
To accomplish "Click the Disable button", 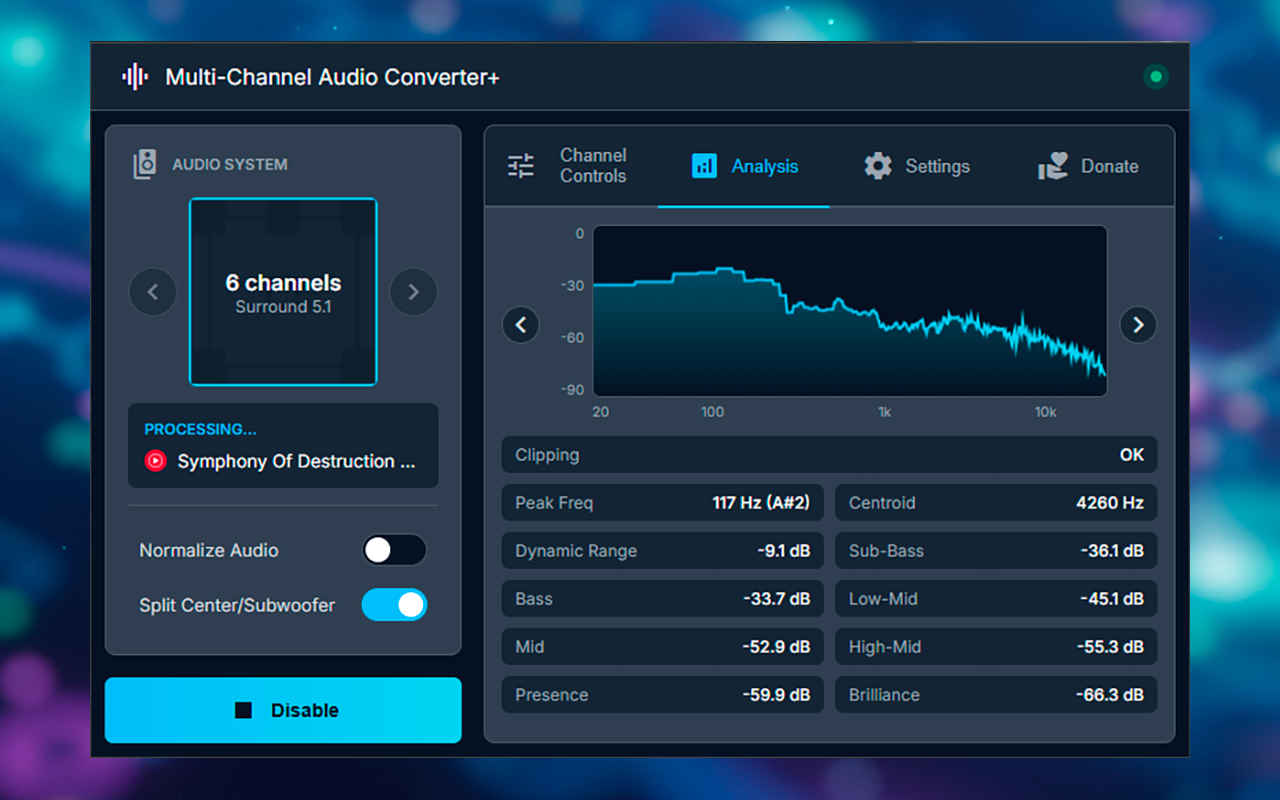I will 283,710.
